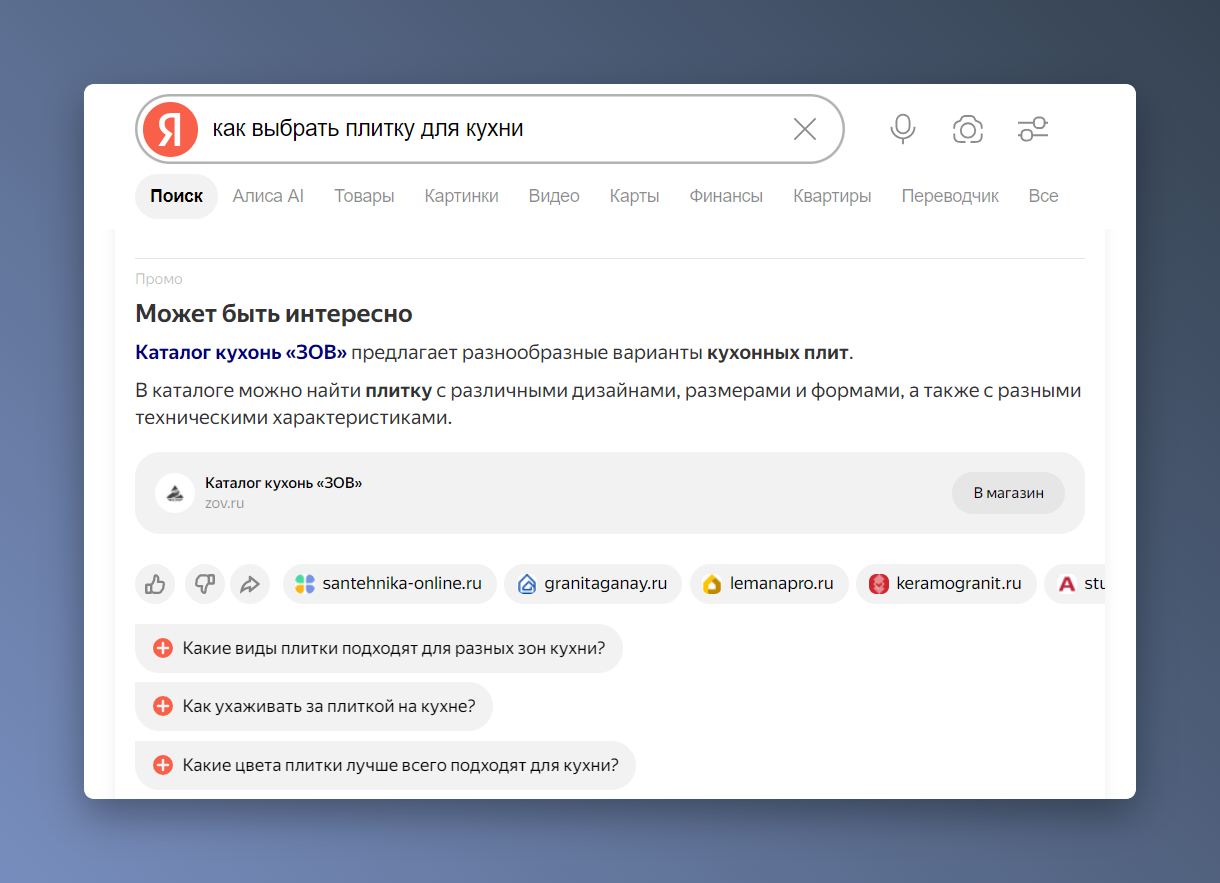The width and height of the screenshot is (1220, 883).
Task: Click Каталог кухонь «ЗОВ» card title
Action: [x=283, y=483]
